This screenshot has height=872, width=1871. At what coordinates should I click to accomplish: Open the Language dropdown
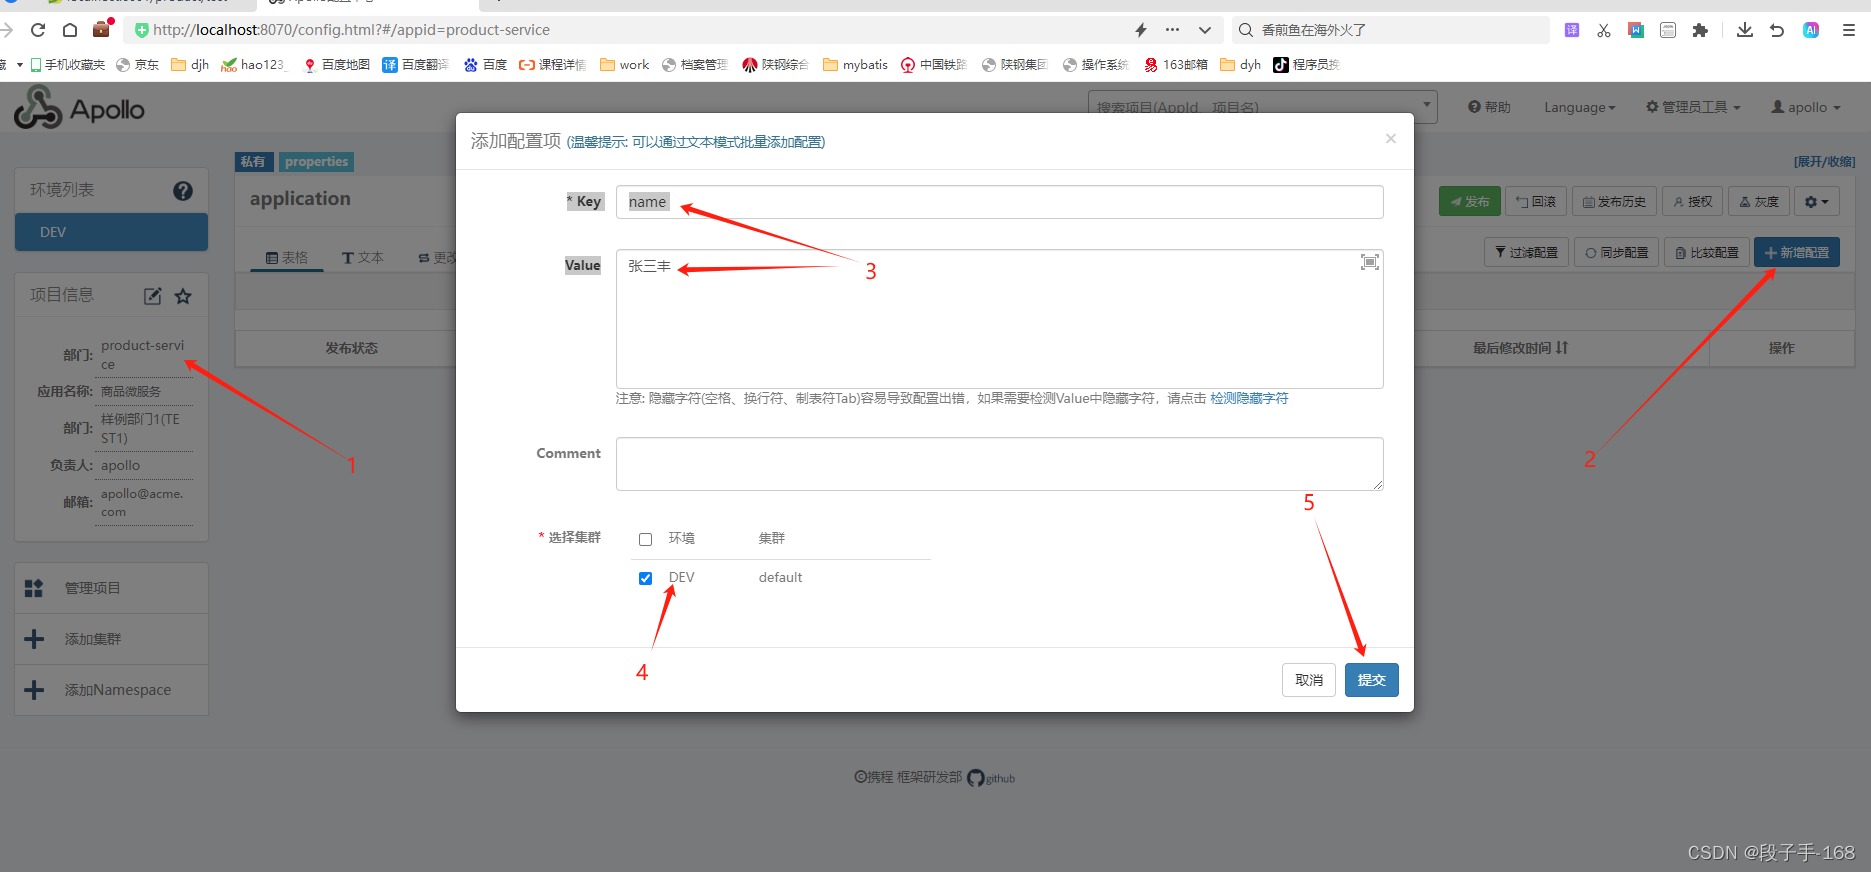(1580, 107)
